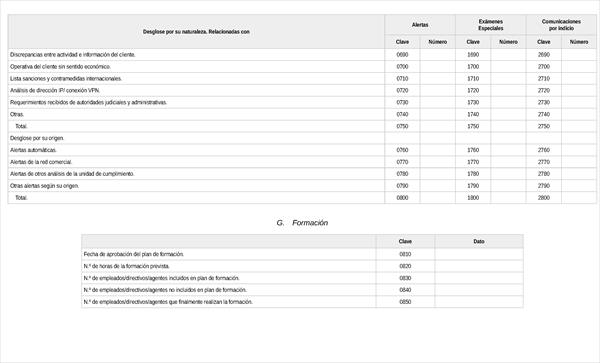The height and width of the screenshot is (363, 600).
Task: Click the Alertas Número cell for total key 0800
Action: [x=437, y=198]
